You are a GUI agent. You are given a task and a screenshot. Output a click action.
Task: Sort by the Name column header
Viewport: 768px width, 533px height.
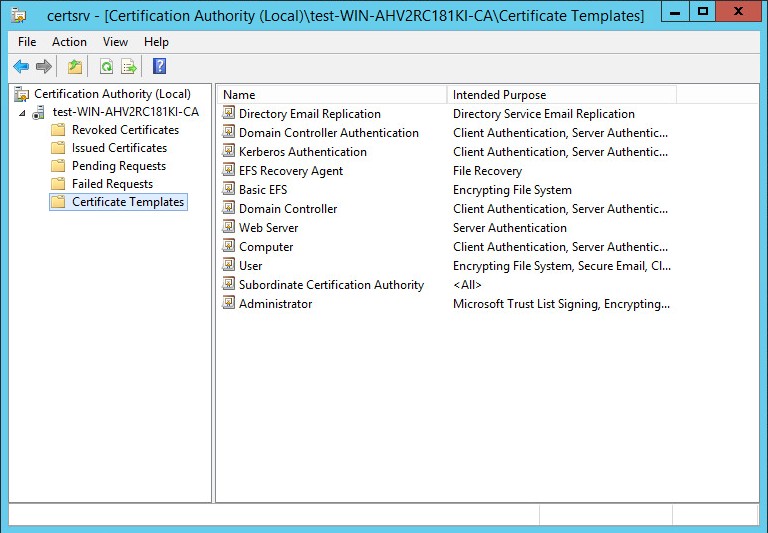[x=332, y=95]
